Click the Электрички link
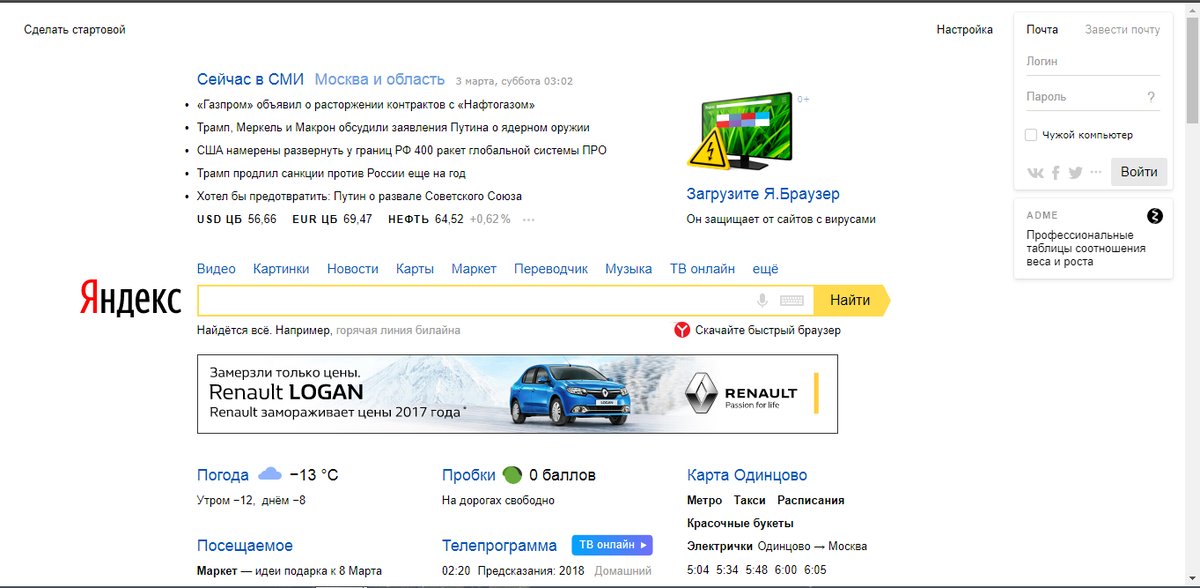This screenshot has width=1200, height=588. [720, 546]
